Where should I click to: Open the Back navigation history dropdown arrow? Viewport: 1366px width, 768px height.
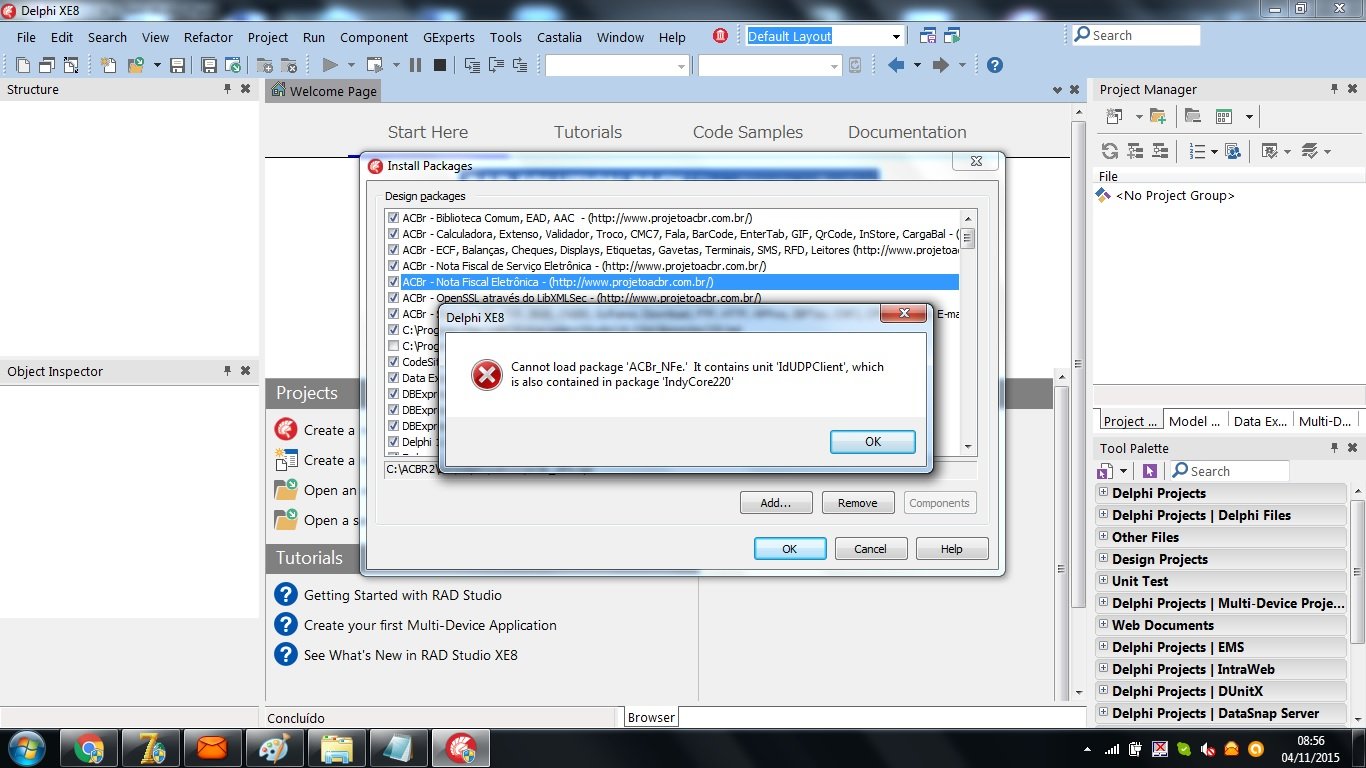click(916, 65)
